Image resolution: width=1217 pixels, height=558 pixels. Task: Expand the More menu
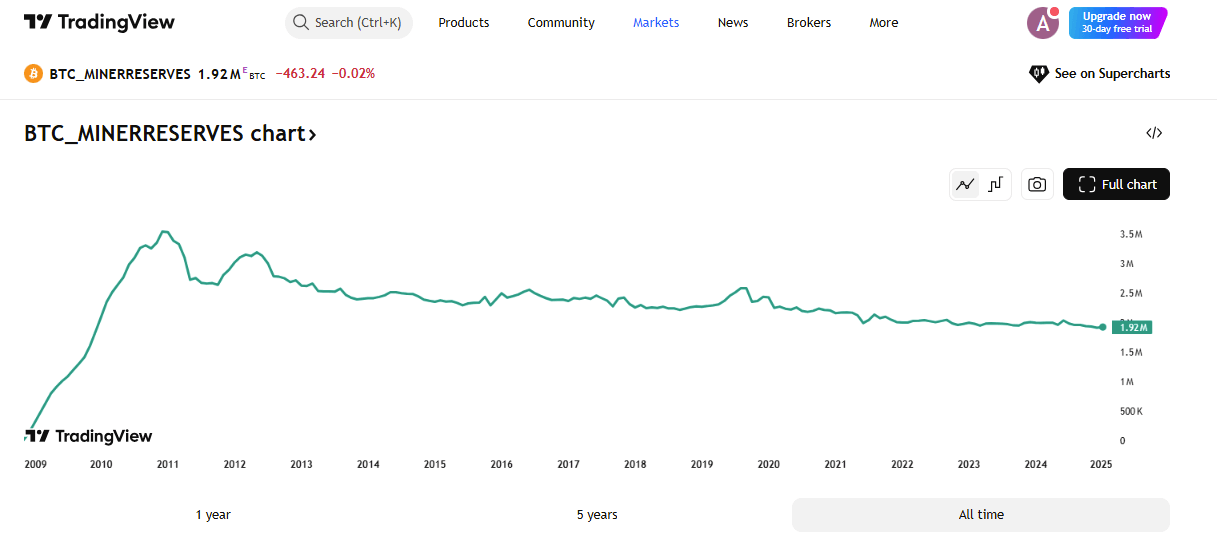click(x=883, y=22)
